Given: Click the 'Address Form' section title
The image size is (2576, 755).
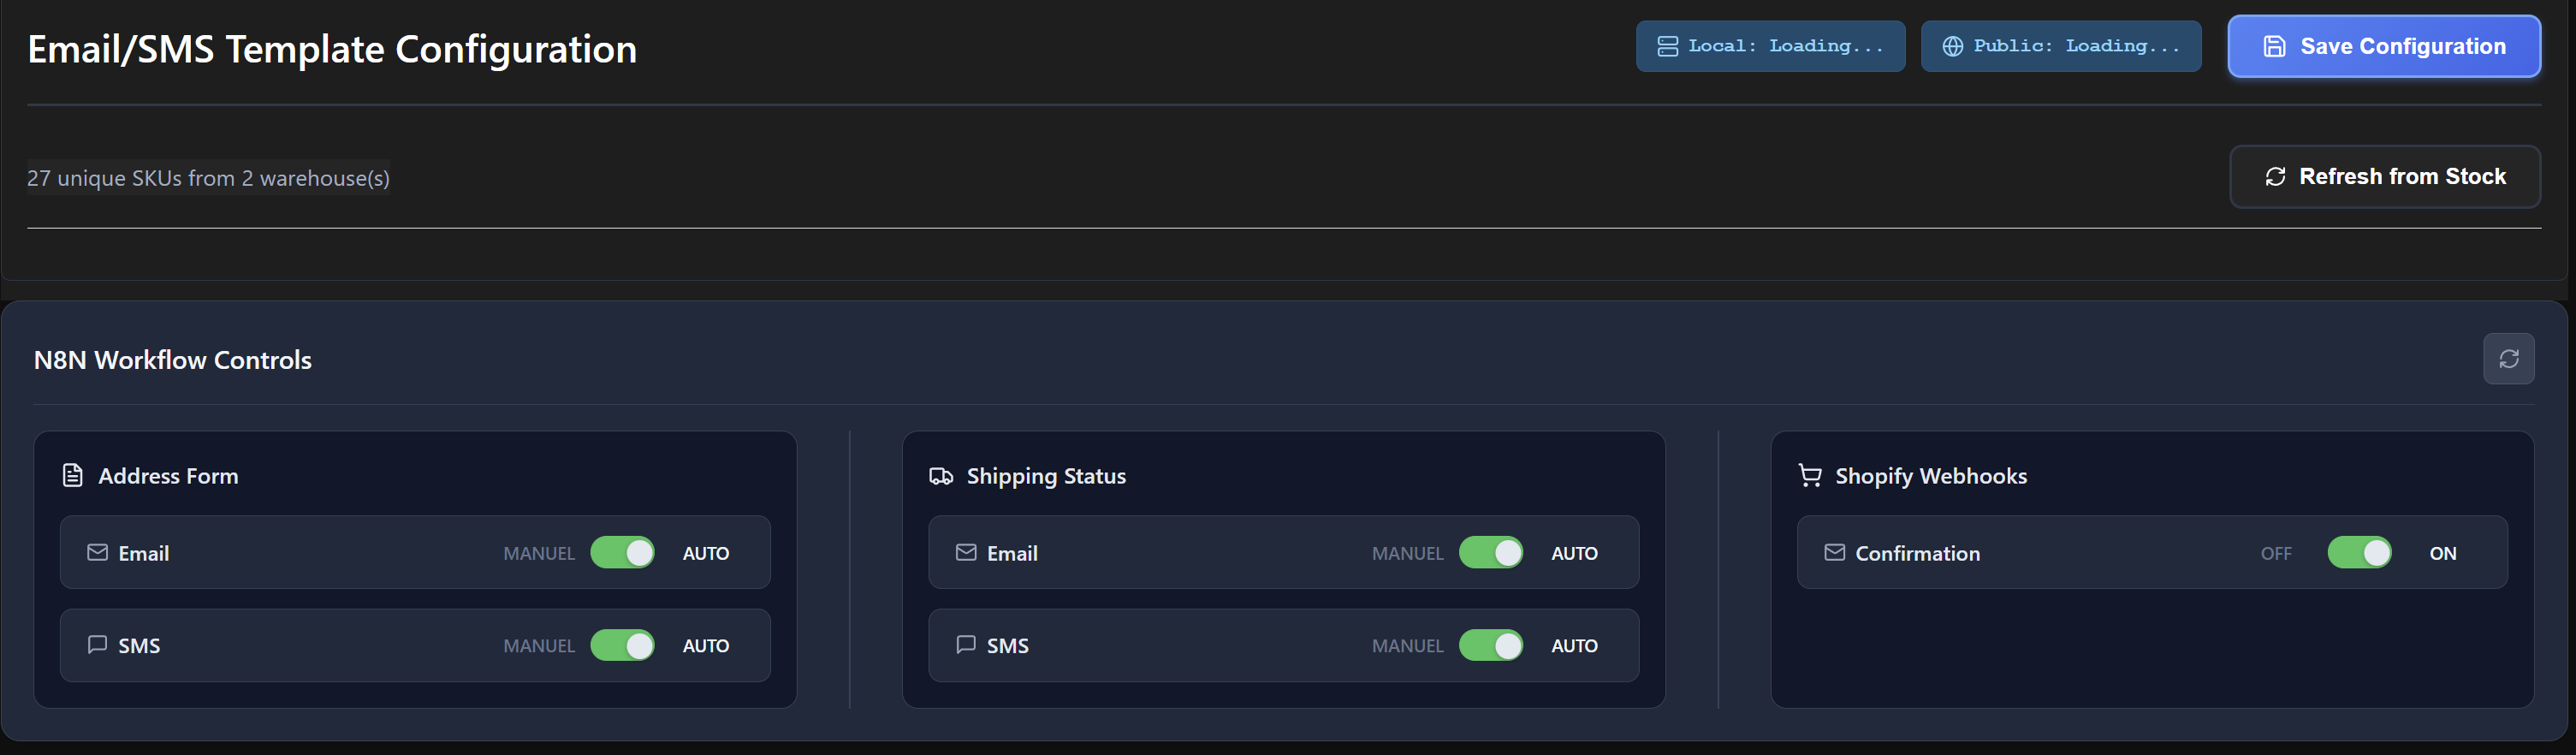Looking at the screenshot, I should [168, 476].
